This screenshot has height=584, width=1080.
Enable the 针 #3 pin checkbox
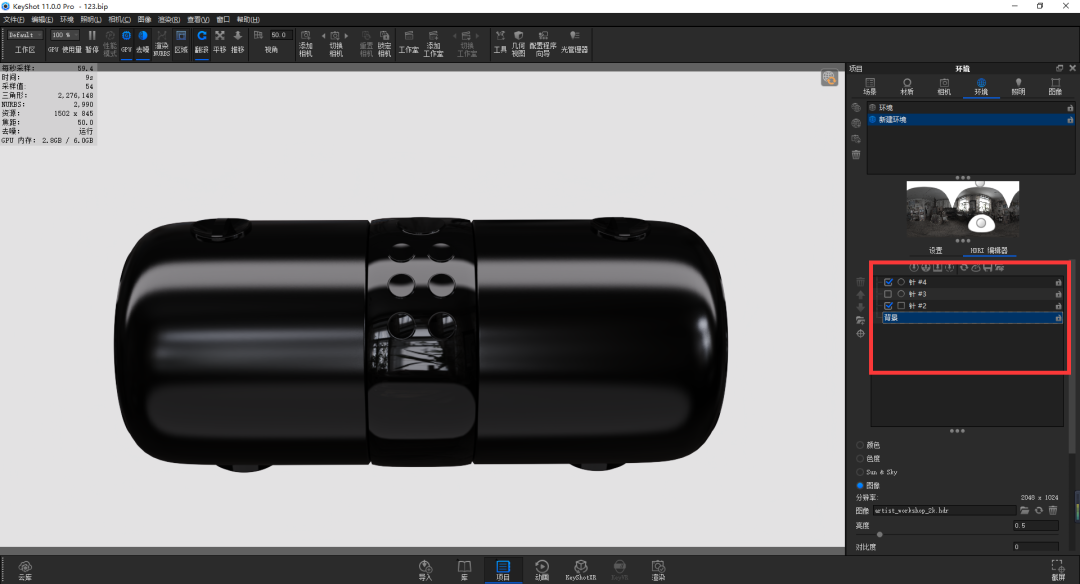tap(889, 294)
